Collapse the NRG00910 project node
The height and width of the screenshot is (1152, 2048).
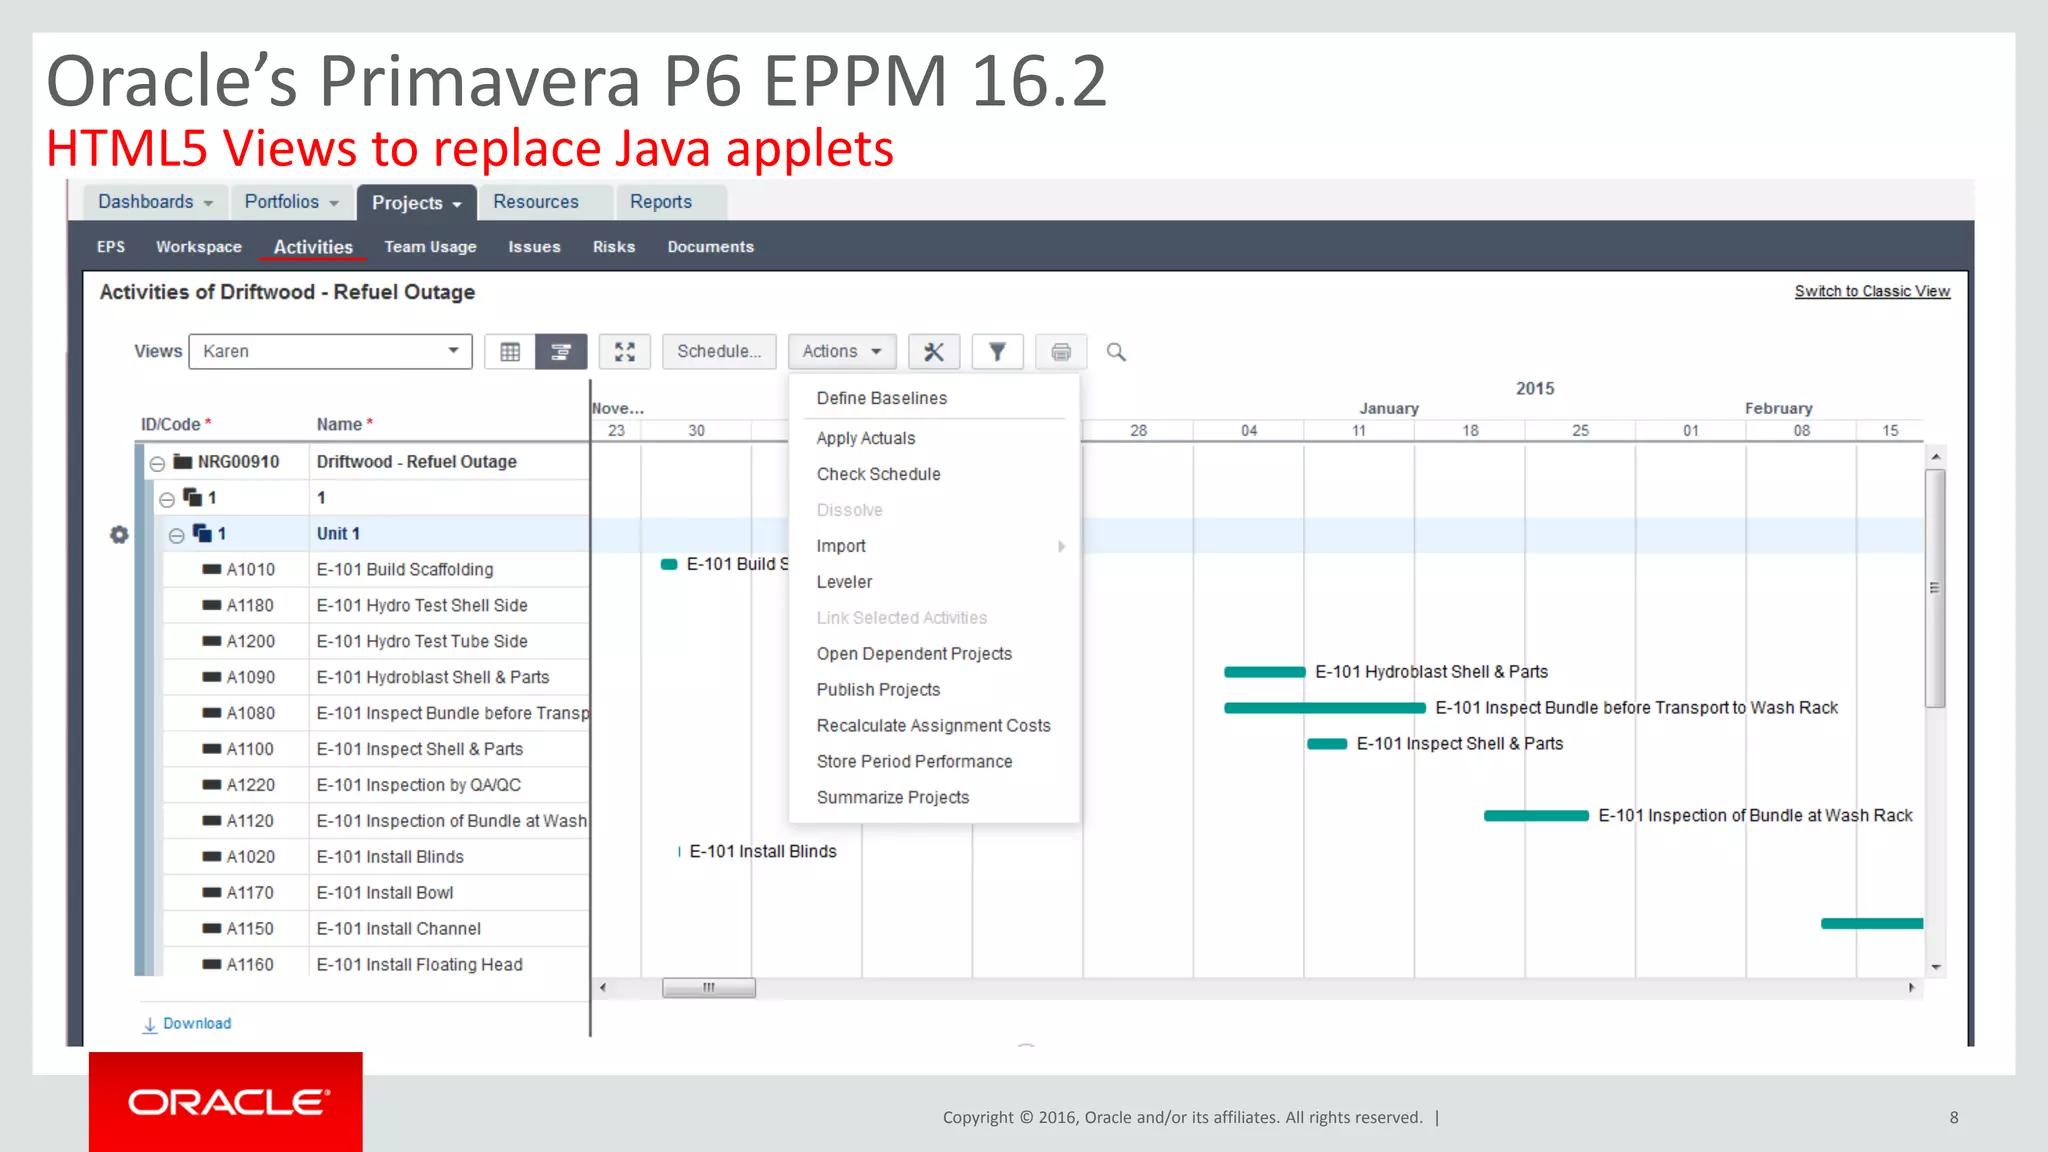[157, 463]
